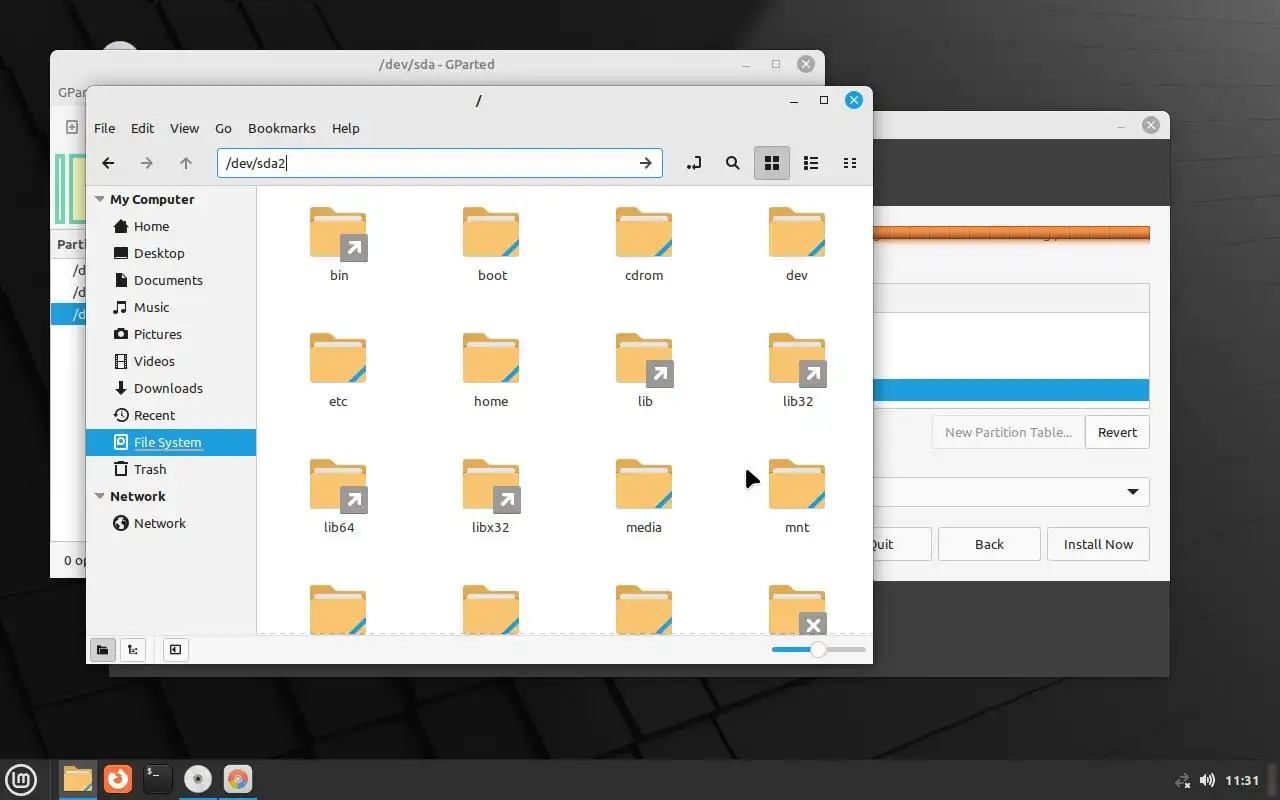The width and height of the screenshot is (1280, 800).
Task: Open the Terminal from the taskbar
Action: click(x=157, y=778)
